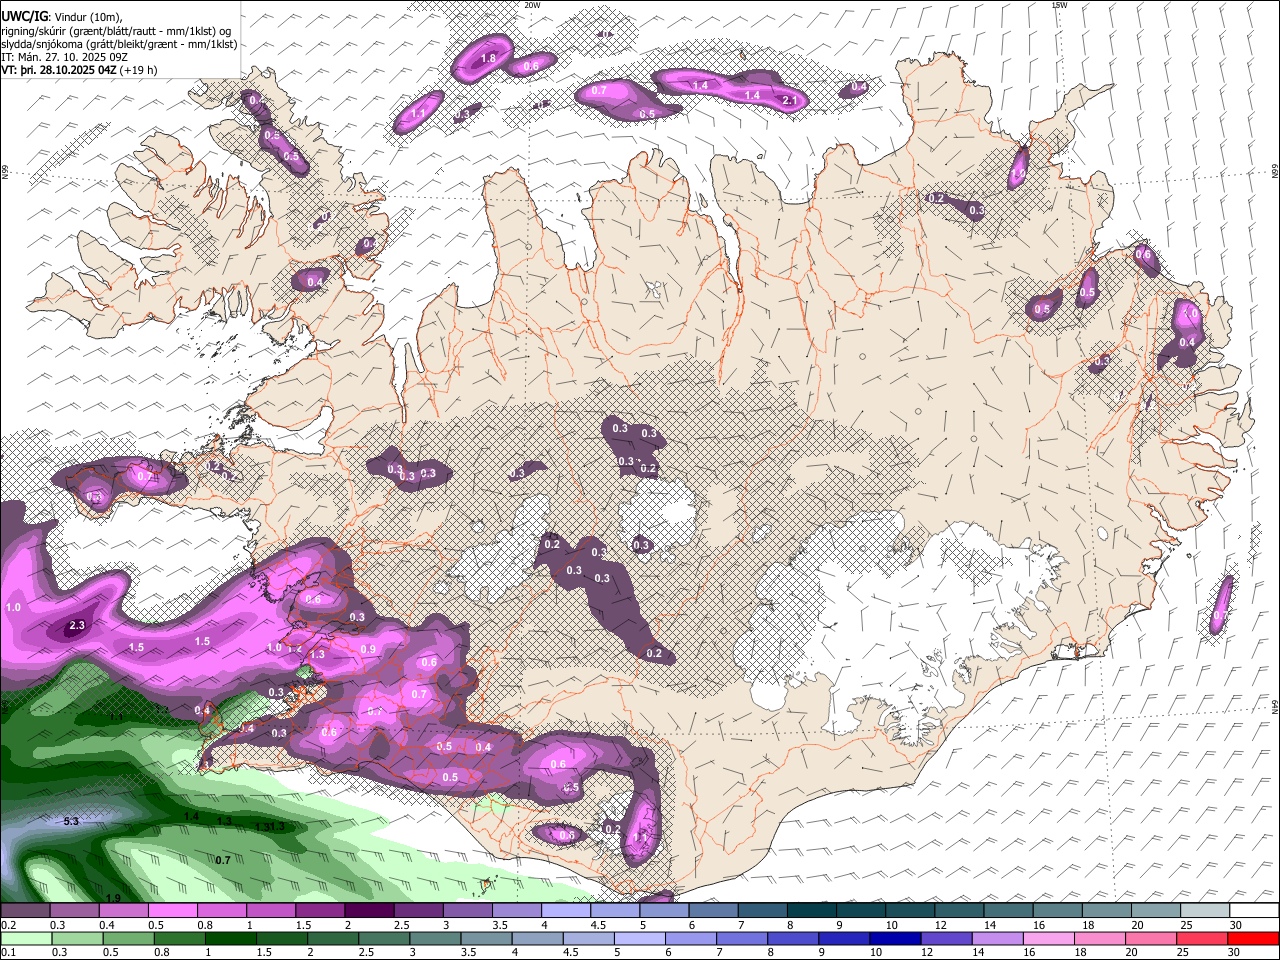Click the 1.9 rain value near legend
This screenshot has height=960, width=1280.
pos(114,898)
